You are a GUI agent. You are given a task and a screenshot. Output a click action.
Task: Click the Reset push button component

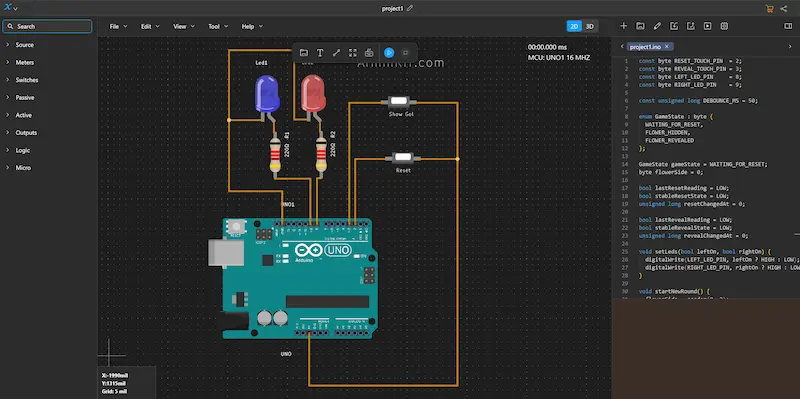(403, 158)
